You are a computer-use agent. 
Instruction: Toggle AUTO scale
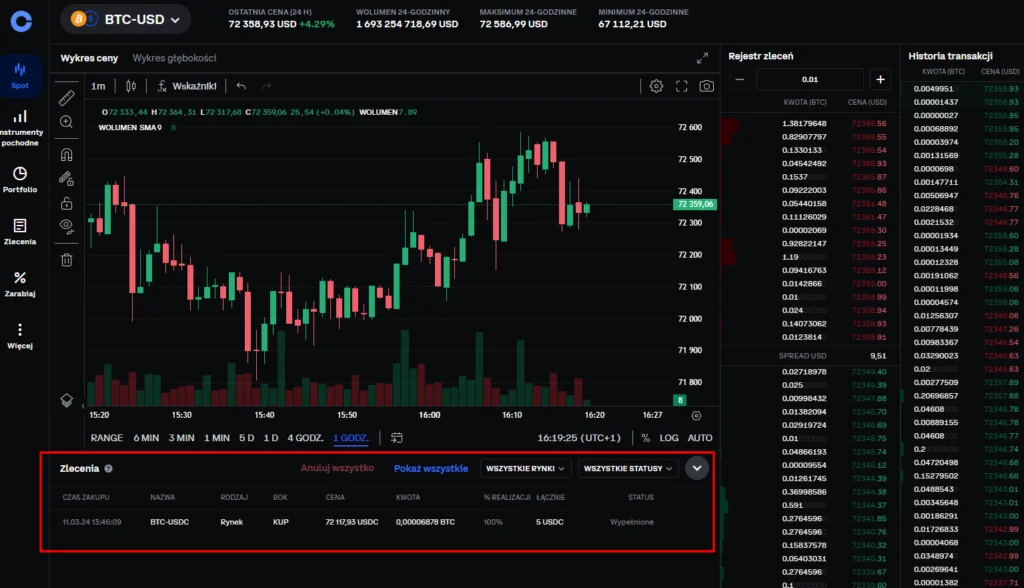click(x=700, y=438)
